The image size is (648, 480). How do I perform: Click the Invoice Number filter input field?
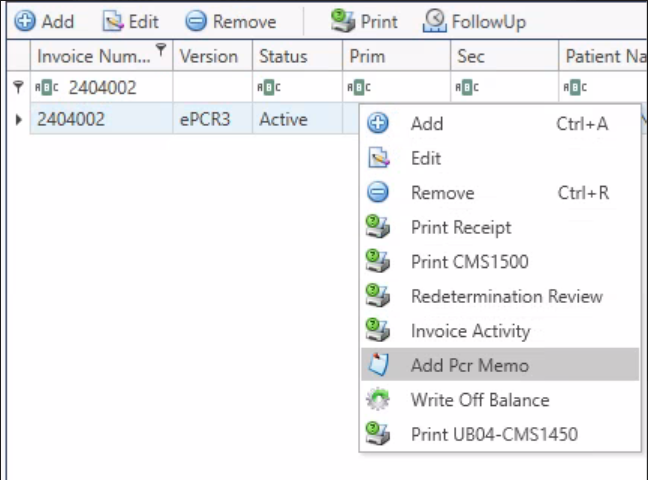click(x=115, y=88)
